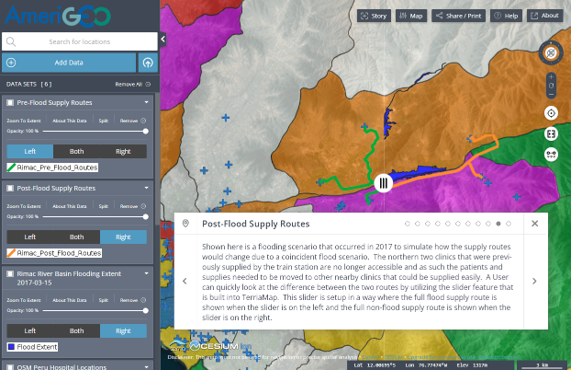Go to next story slide arrow
Image resolution: width=571 pixels, height=370 pixels.
(x=534, y=281)
